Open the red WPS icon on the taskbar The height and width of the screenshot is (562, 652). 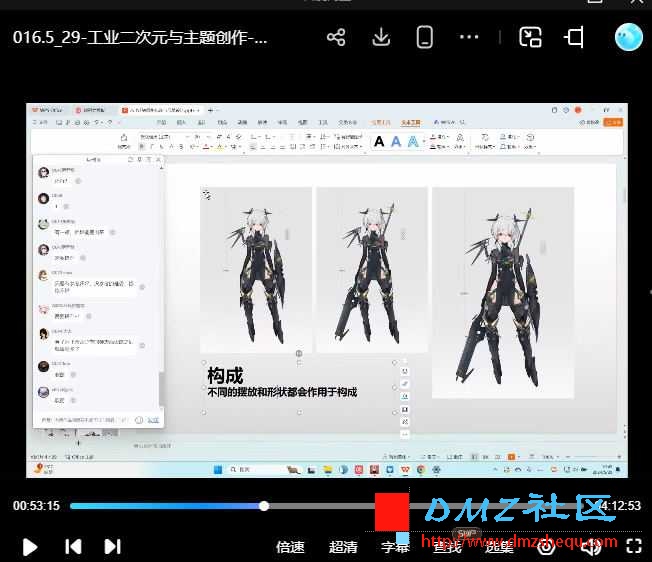click(405, 470)
